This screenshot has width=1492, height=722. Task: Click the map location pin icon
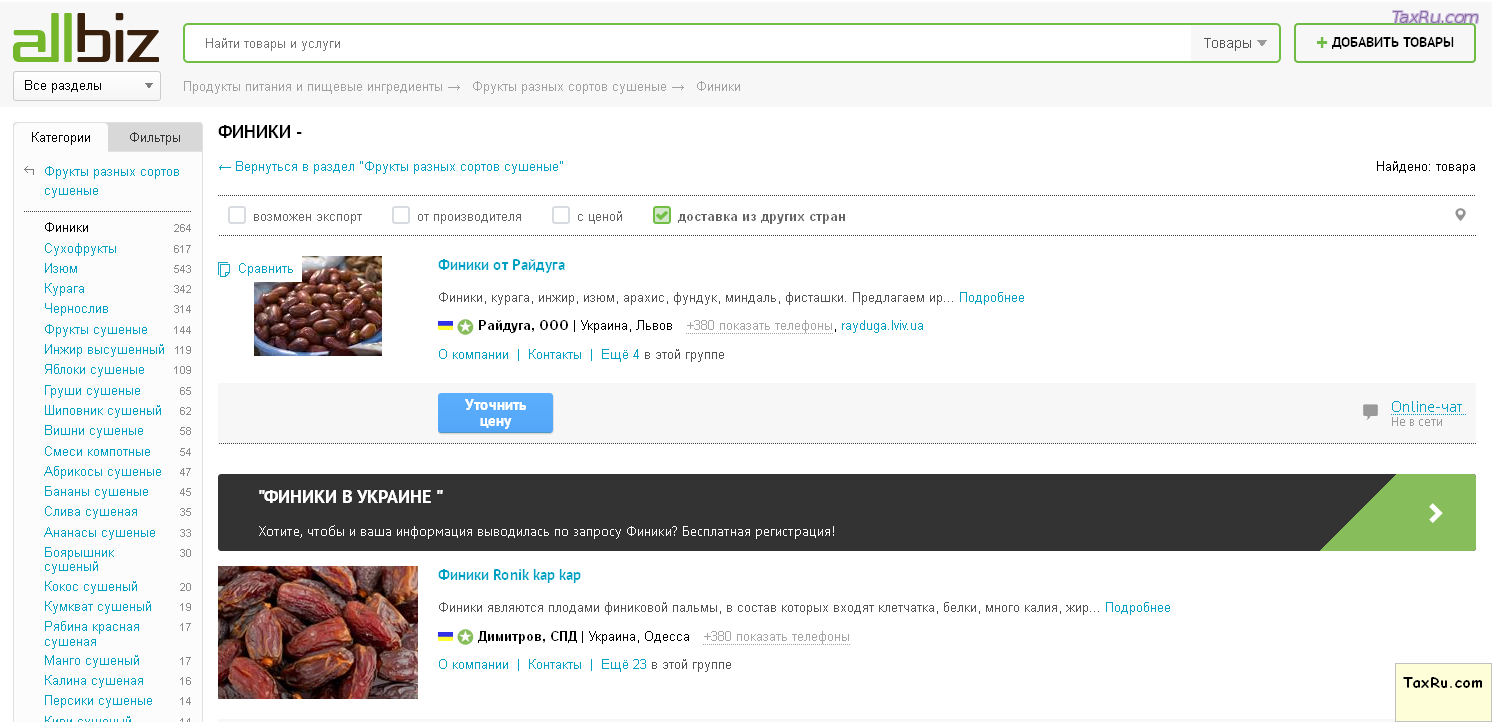(1460, 215)
